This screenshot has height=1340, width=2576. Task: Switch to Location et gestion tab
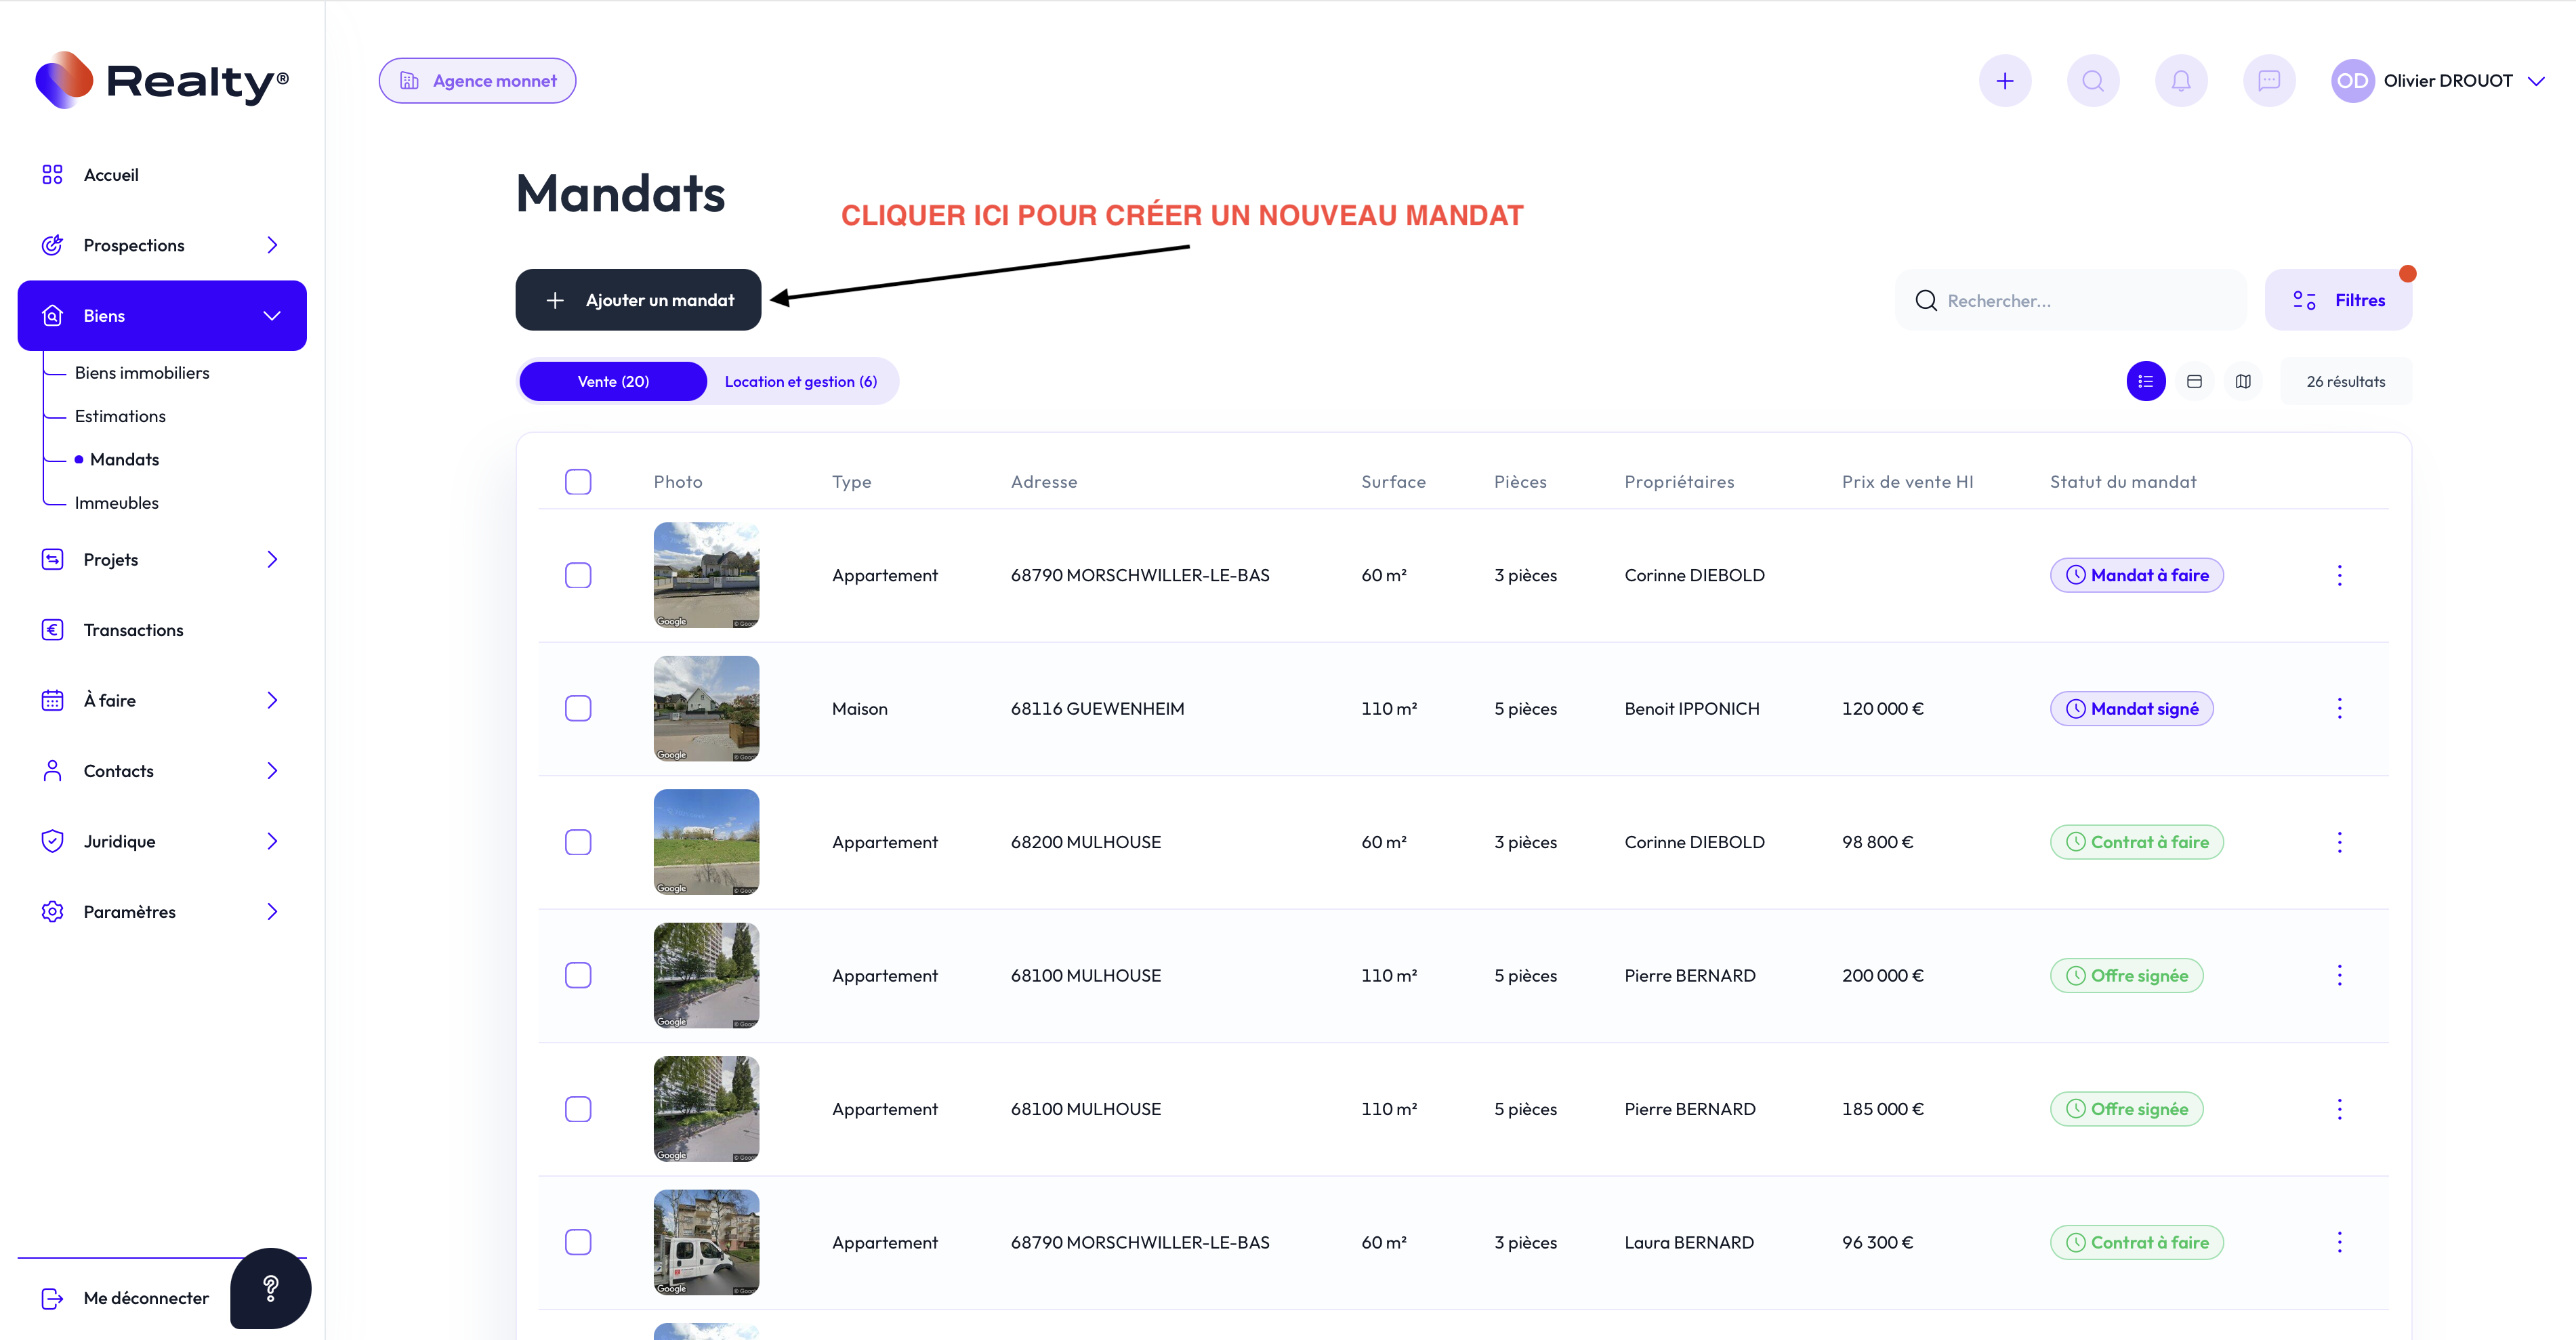coord(800,381)
